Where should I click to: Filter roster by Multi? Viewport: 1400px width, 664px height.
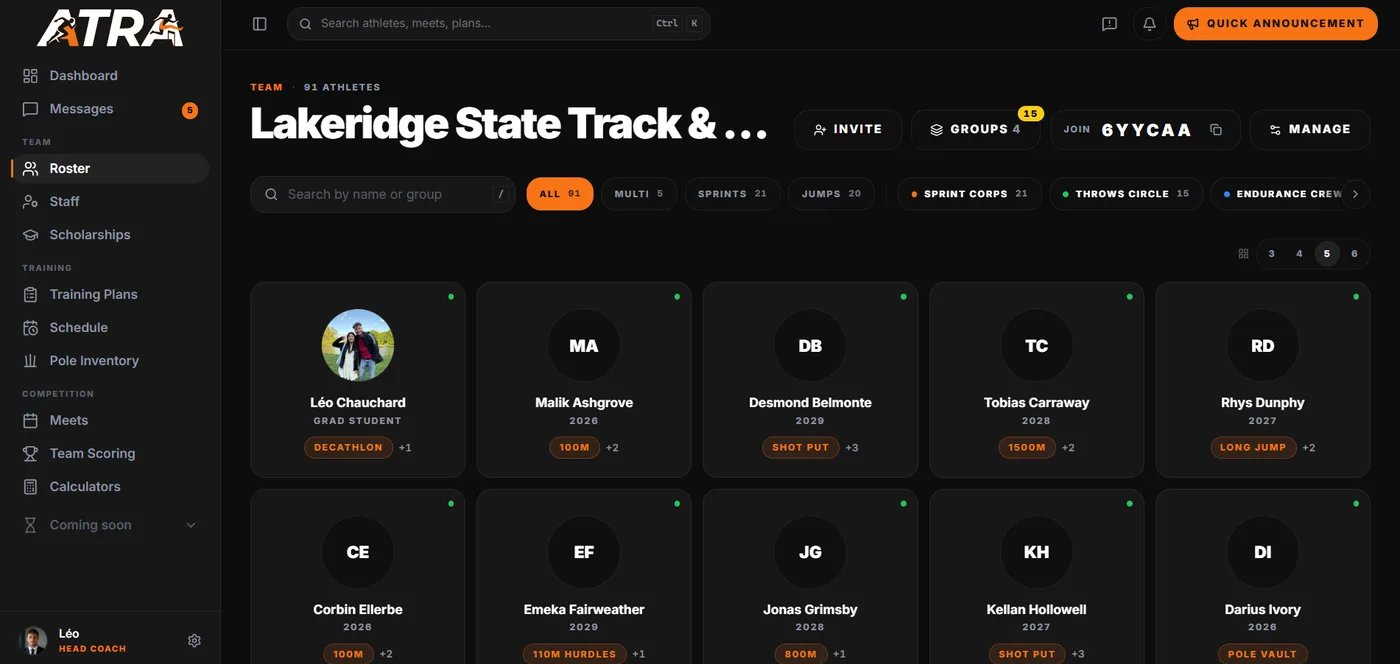pyautogui.click(x=639, y=194)
